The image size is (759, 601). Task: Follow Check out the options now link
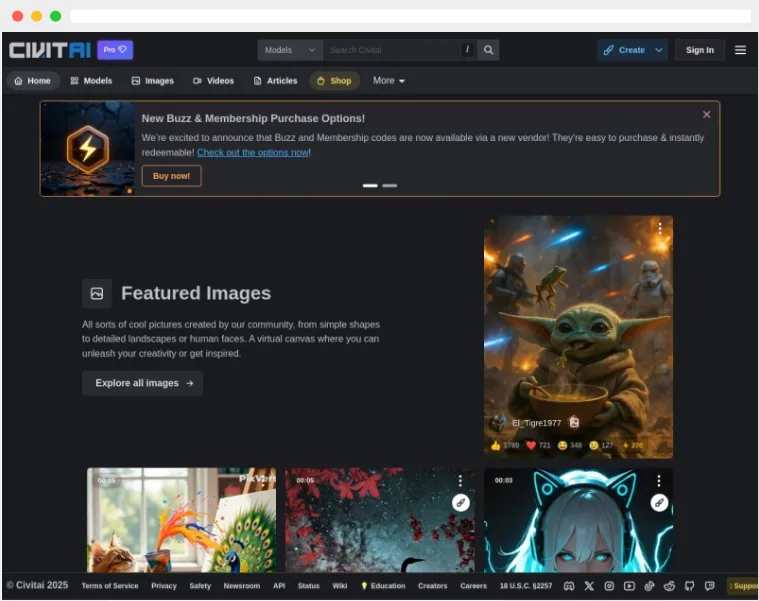[x=253, y=152]
